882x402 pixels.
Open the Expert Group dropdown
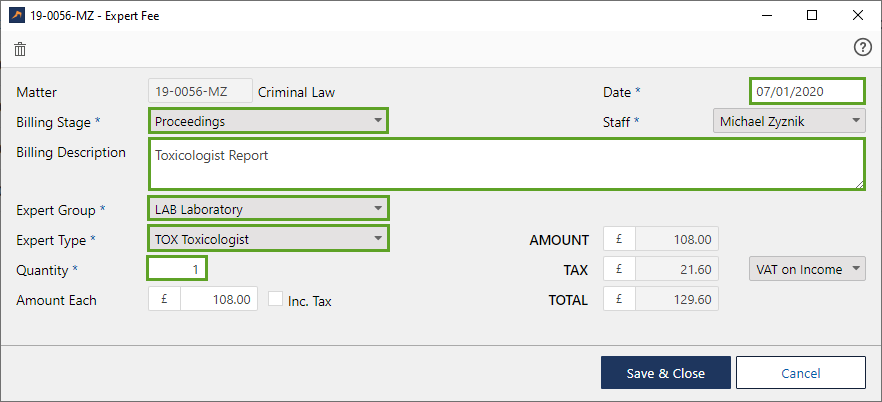[x=268, y=209]
